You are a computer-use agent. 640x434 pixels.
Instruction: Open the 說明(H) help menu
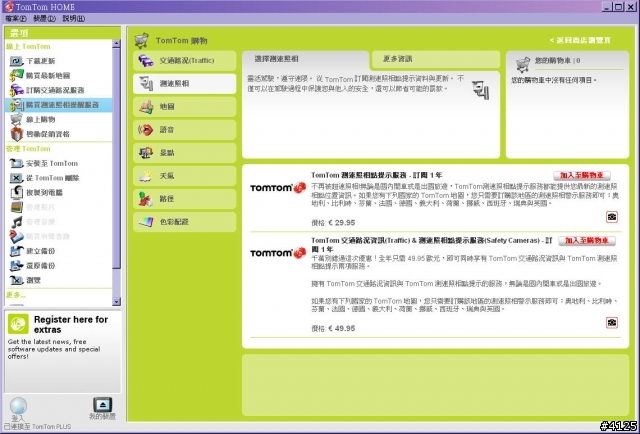[73, 18]
